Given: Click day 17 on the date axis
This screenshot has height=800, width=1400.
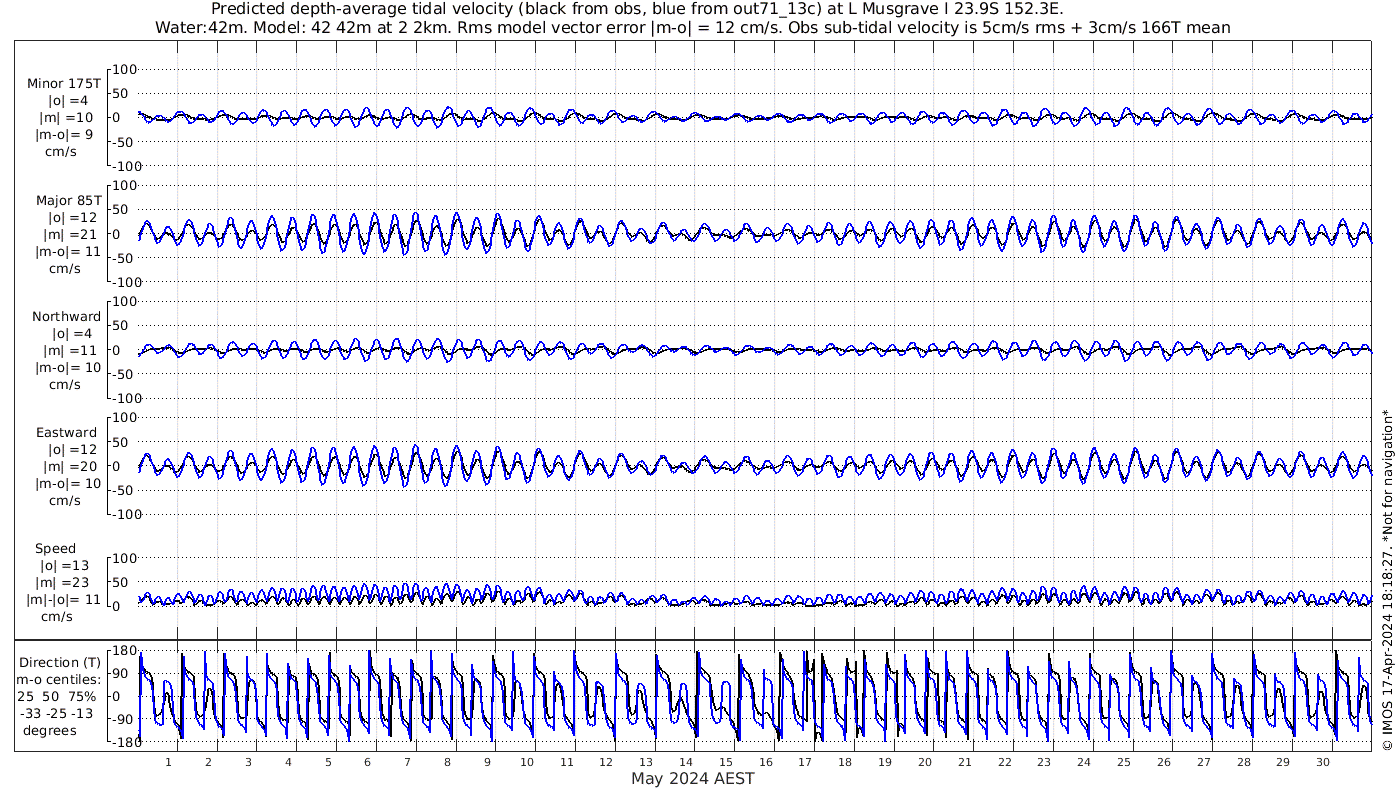Looking at the screenshot, I should tap(805, 762).
